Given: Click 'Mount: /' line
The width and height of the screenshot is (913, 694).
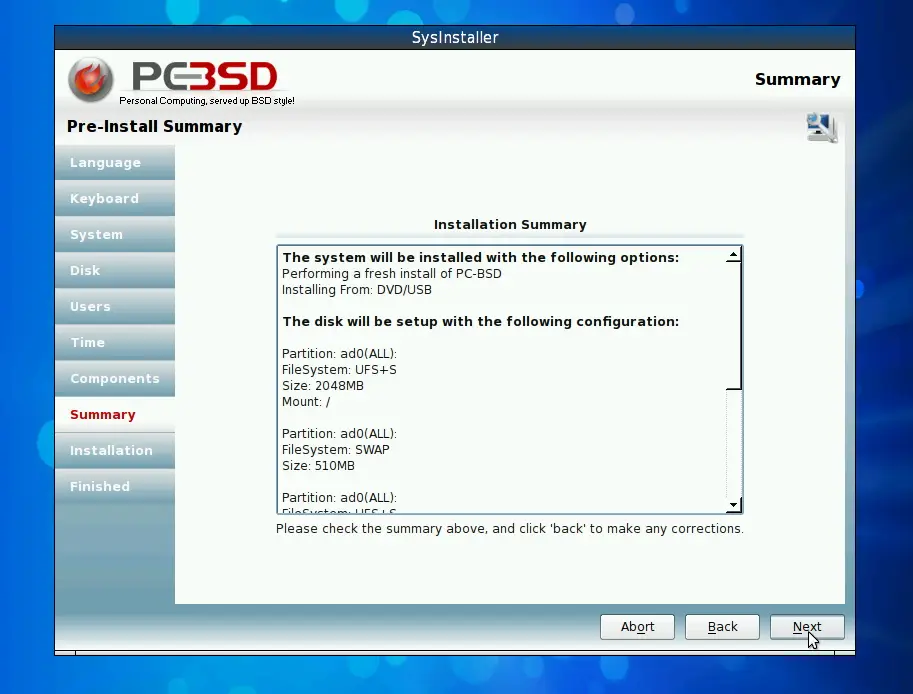Looking at the screenshot, I should pyautogui.click(x=306, y=402).
